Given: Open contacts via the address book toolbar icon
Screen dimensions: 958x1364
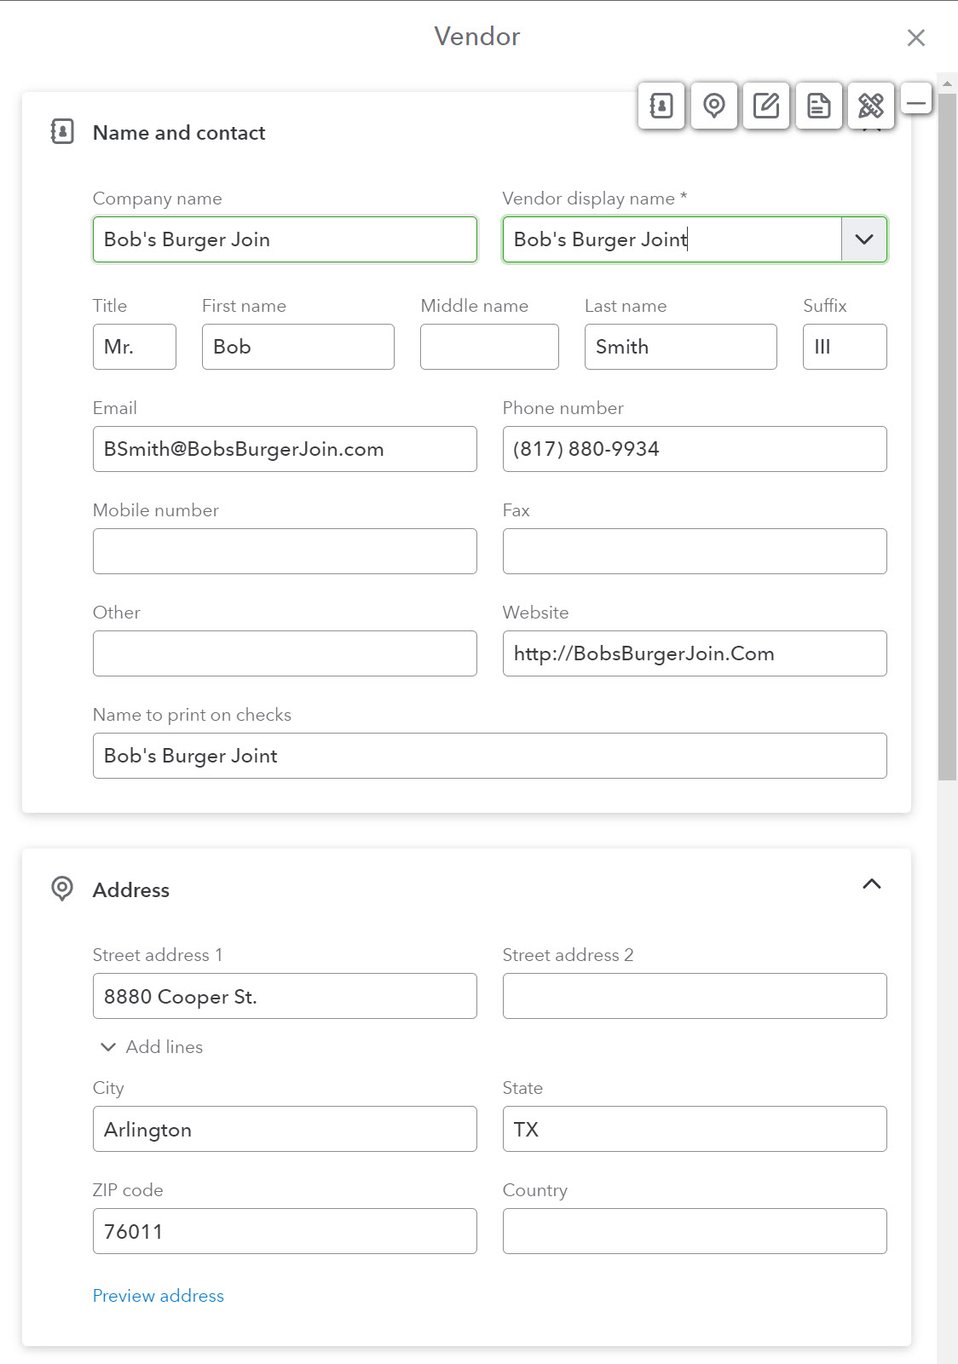Looking at the screenshot, I should coord(661,105).
